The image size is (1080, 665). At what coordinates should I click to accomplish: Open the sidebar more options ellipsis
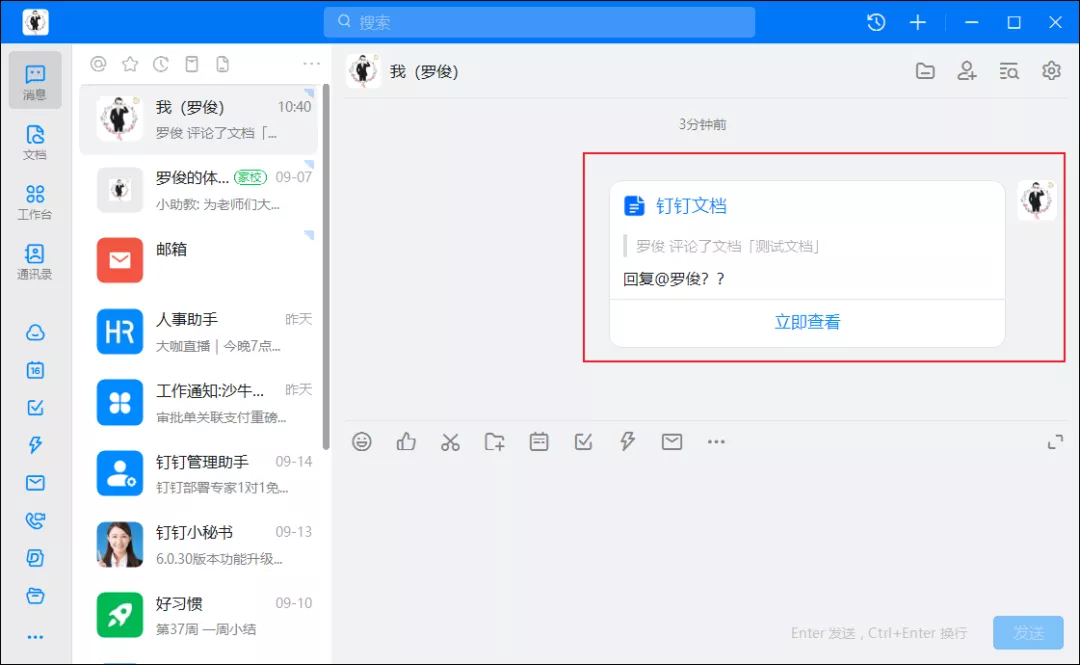35,637
